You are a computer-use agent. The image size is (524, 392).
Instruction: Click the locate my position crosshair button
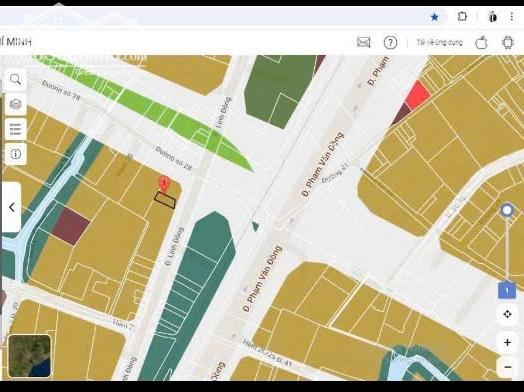[x=507, y=314]
